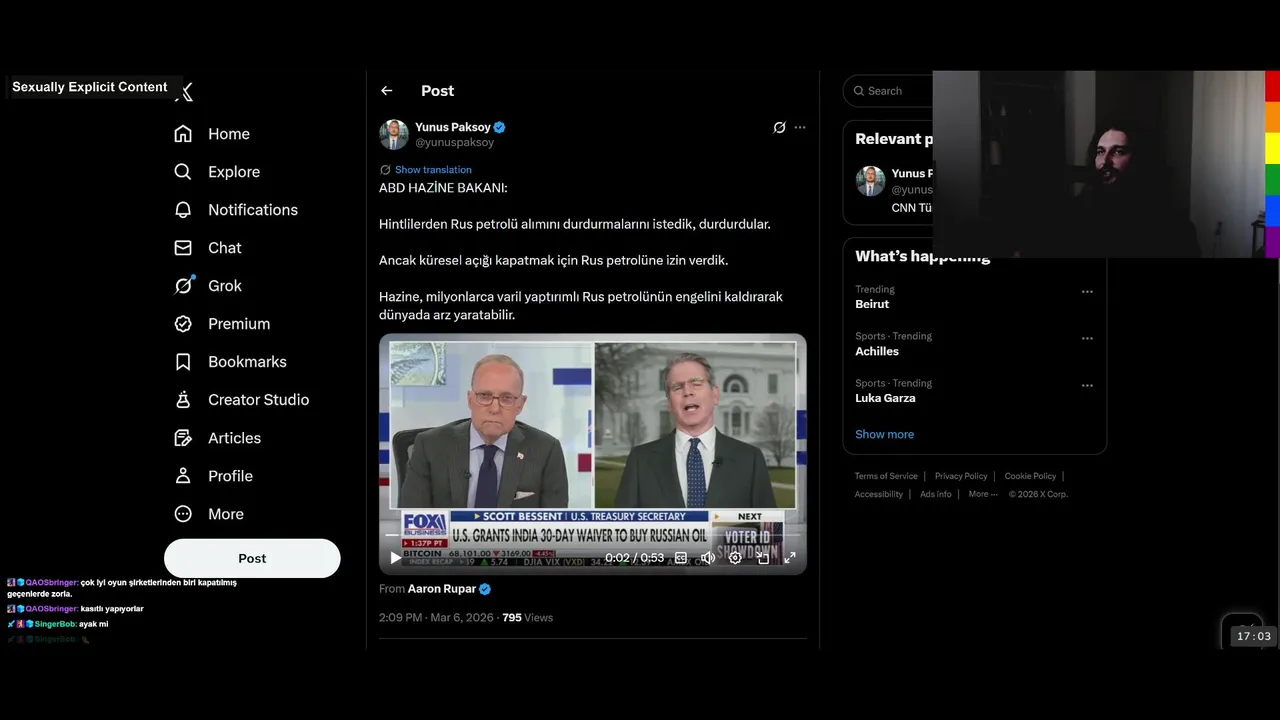Image resolution: width=1280 pixels, height=720 pixels.
Task: Click the 795 Views count
Action: [x=527, y=618]
